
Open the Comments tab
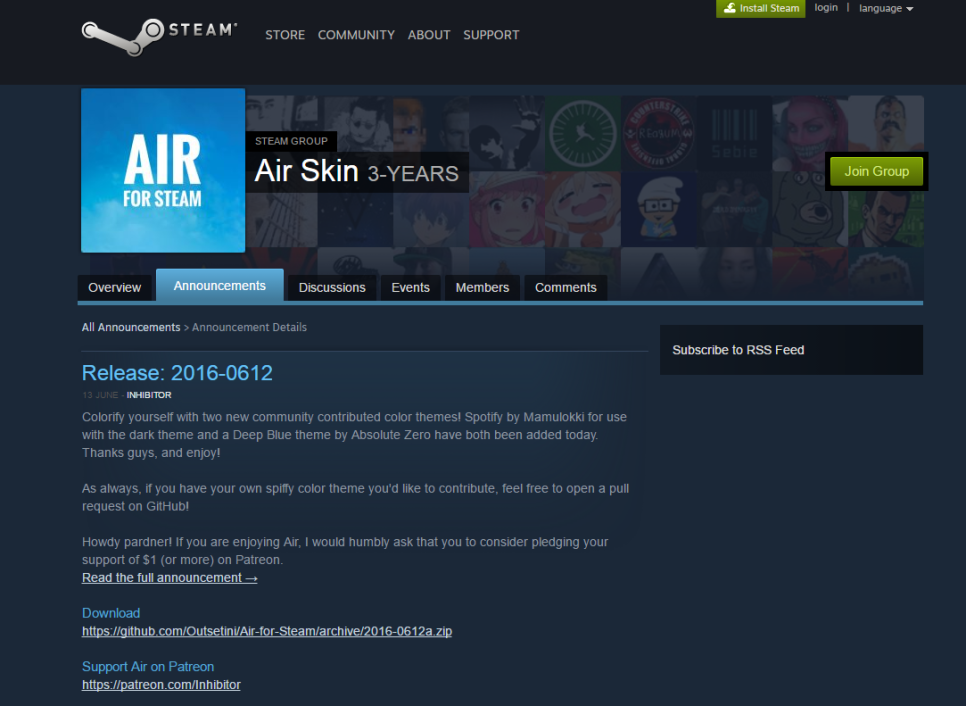coord(566,288)
